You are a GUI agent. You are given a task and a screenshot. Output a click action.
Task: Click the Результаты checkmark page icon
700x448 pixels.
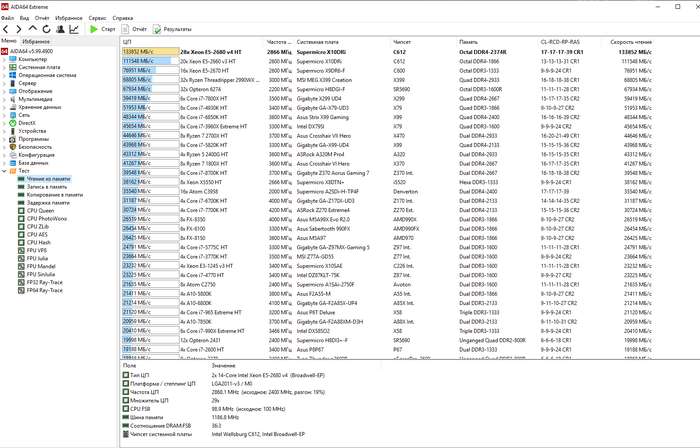pos(157,29)
